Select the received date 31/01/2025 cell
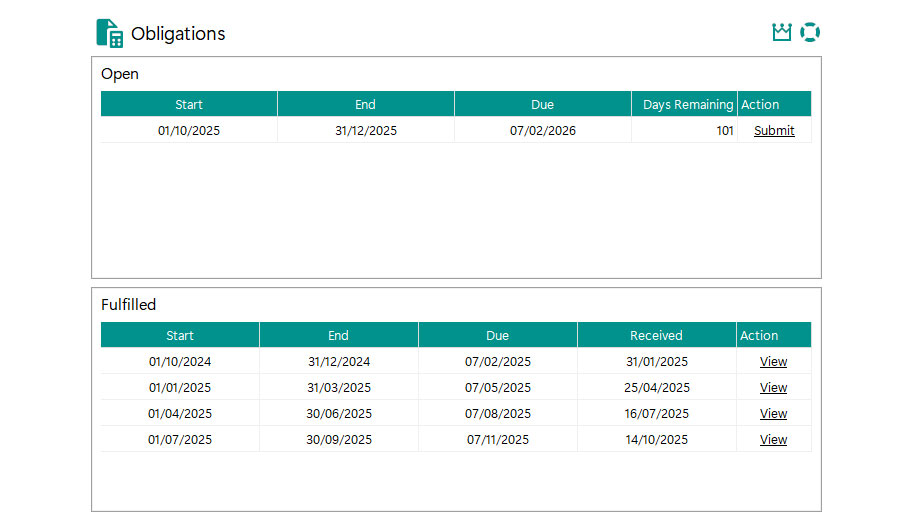This screenshot has height=531, width=914. [656, 362]
